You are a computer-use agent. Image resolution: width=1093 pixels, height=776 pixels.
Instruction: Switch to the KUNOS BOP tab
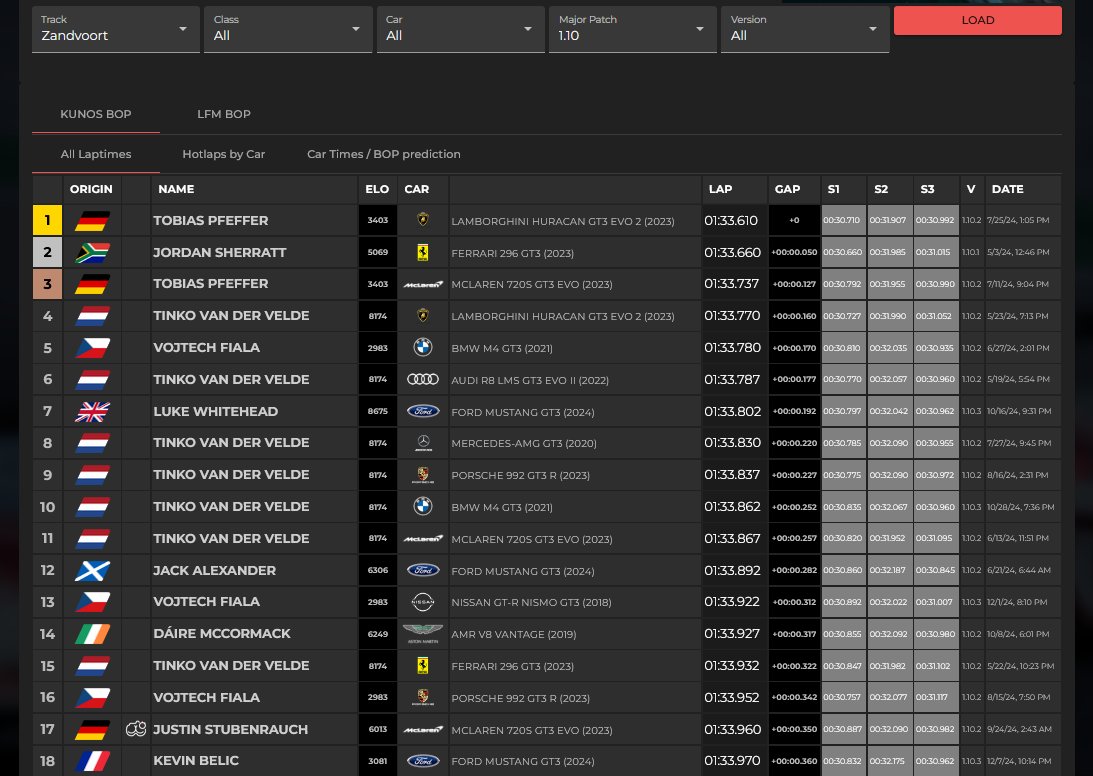click(x=95, y=114)
